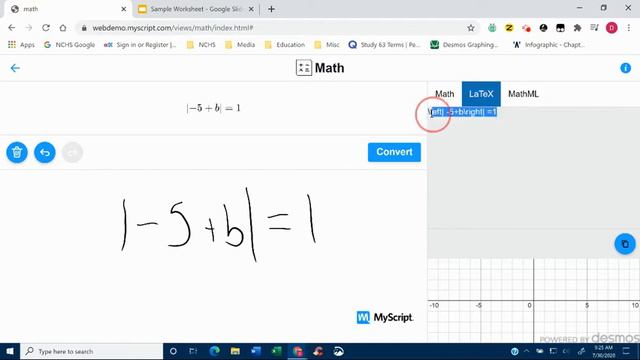This screenshot has width=640, height=360.
Task: Expand the Misc bookmarks folder
Action: 327,44
